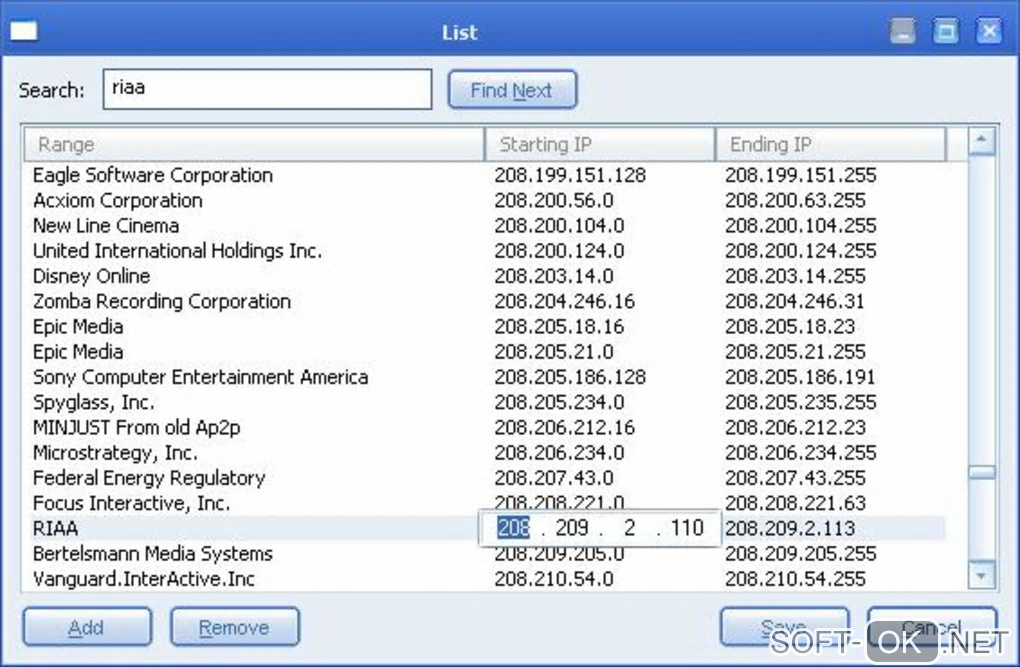Click starting IP 208.200.104.0
The height and width of the screenshot is (667, 1020).
tap(559, 226)
